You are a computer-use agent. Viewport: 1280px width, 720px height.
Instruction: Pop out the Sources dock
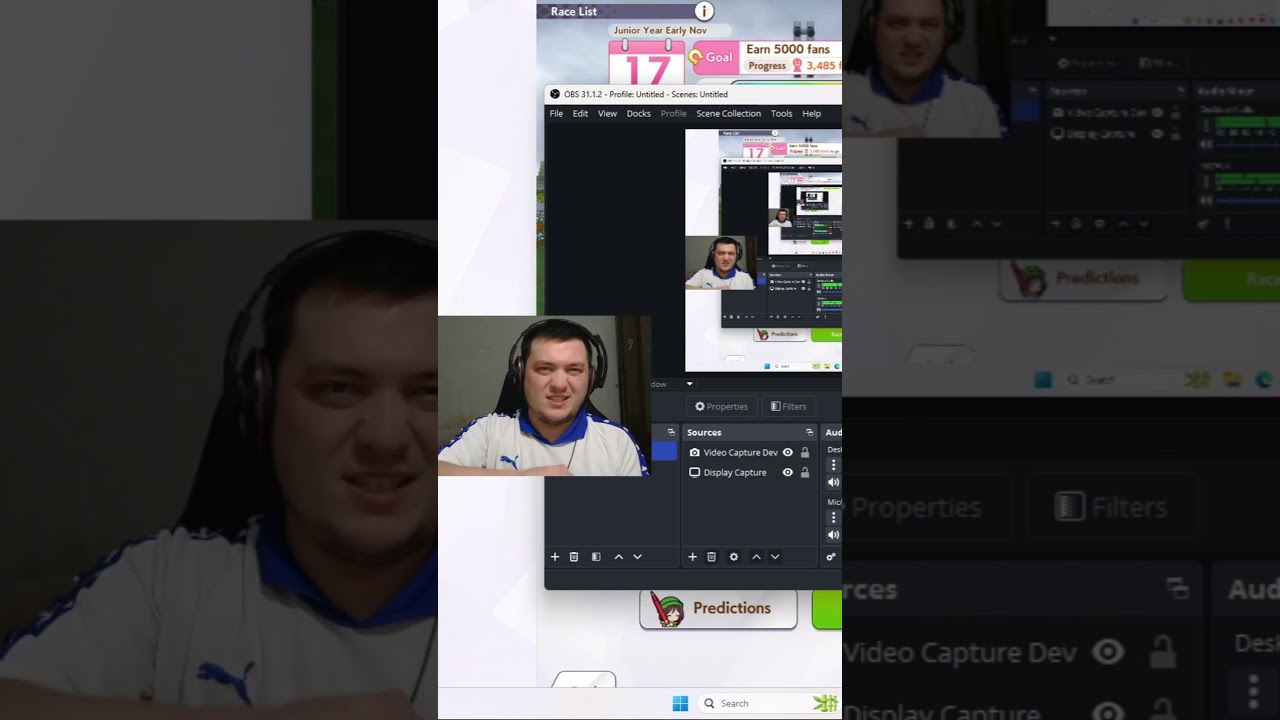click(809, 432)
